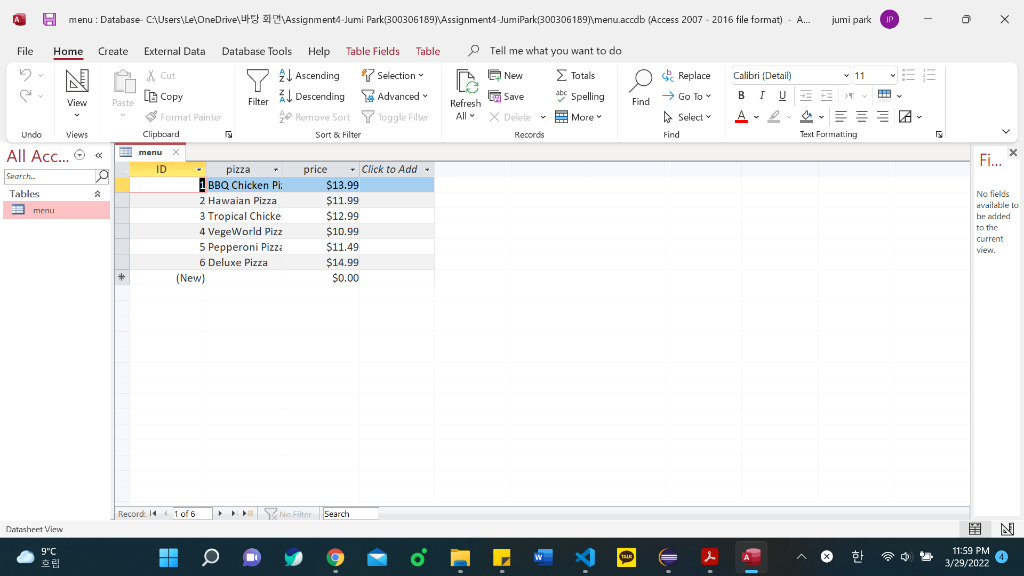Viewport: 1024px width, 576px height.
Task: Click the record navigator Search field
Action: coord(350,514)
